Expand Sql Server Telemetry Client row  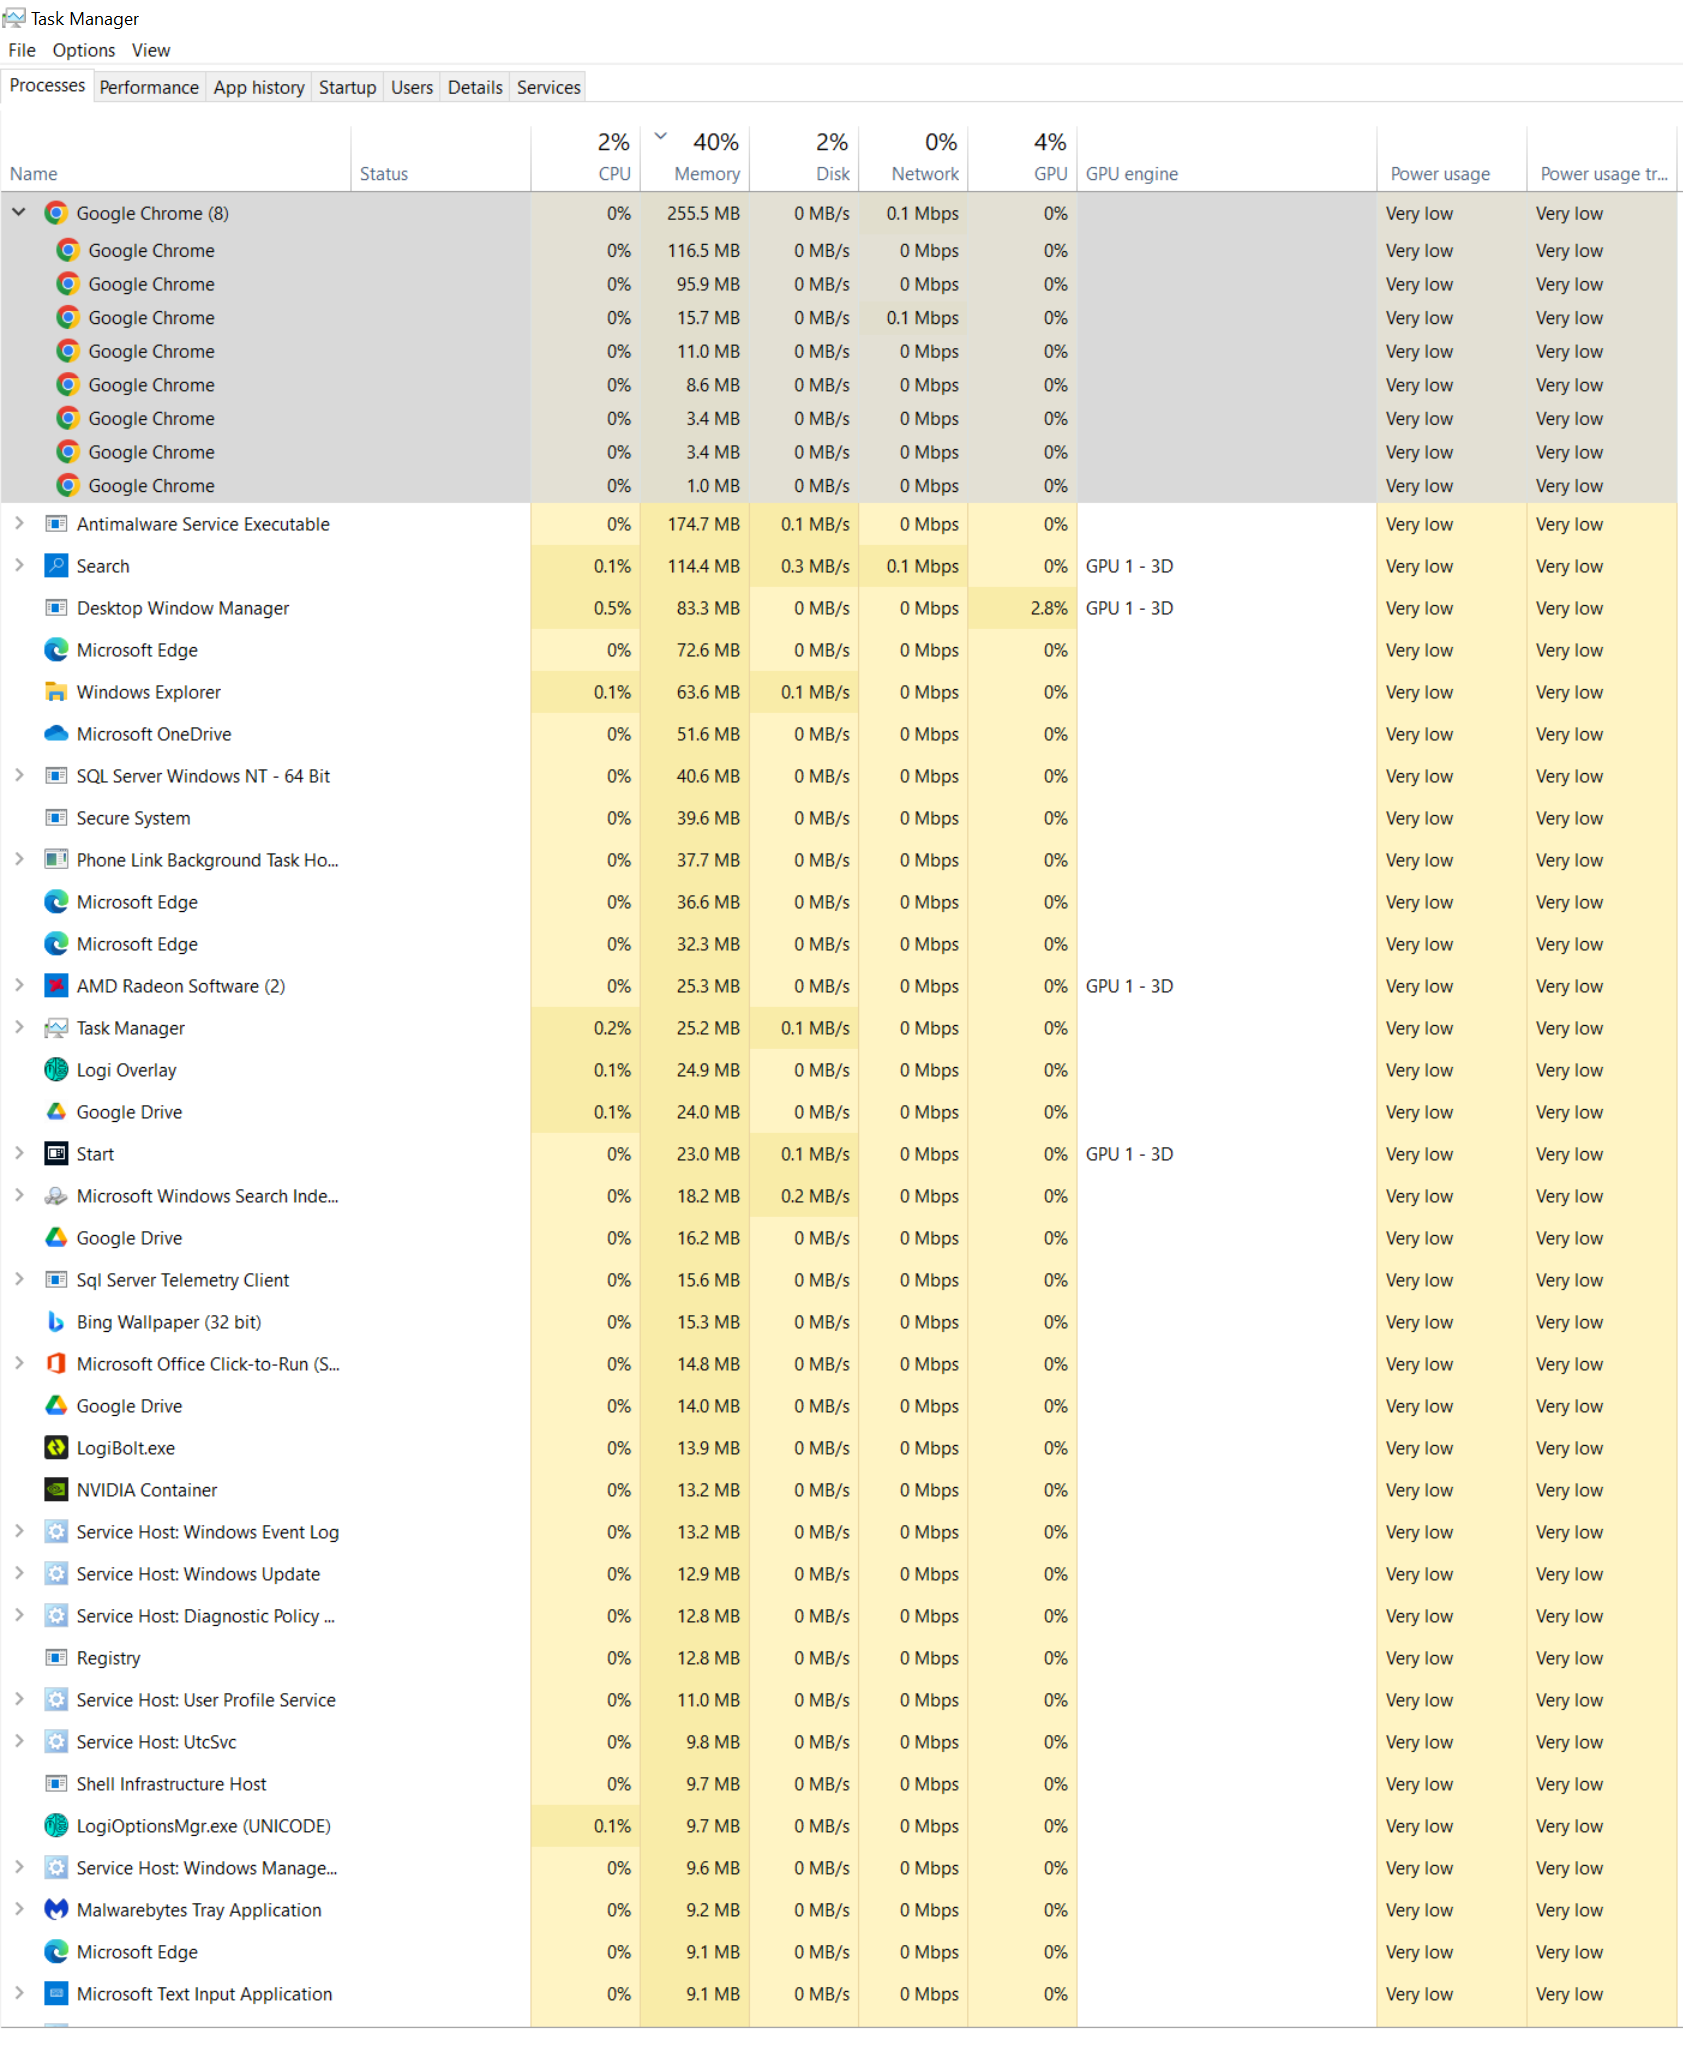(x=19, y=1279)
